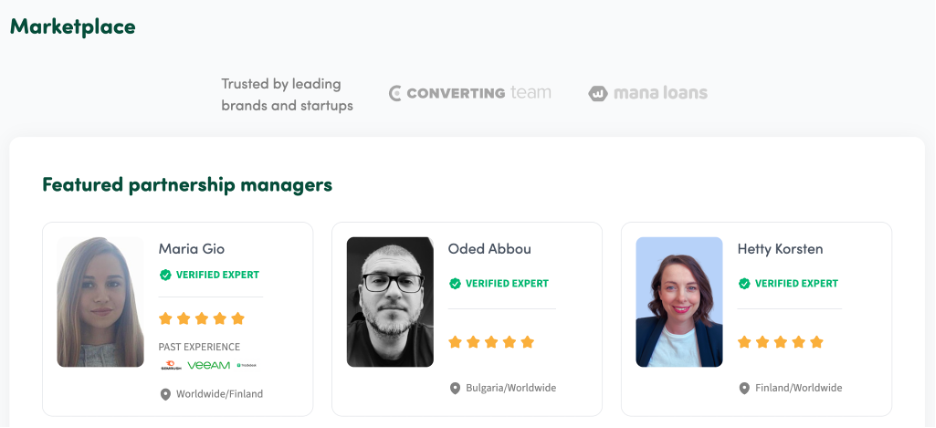Click Oded Abbou's green verified checkmark icon
936x428 pixels.
[455, 284]
